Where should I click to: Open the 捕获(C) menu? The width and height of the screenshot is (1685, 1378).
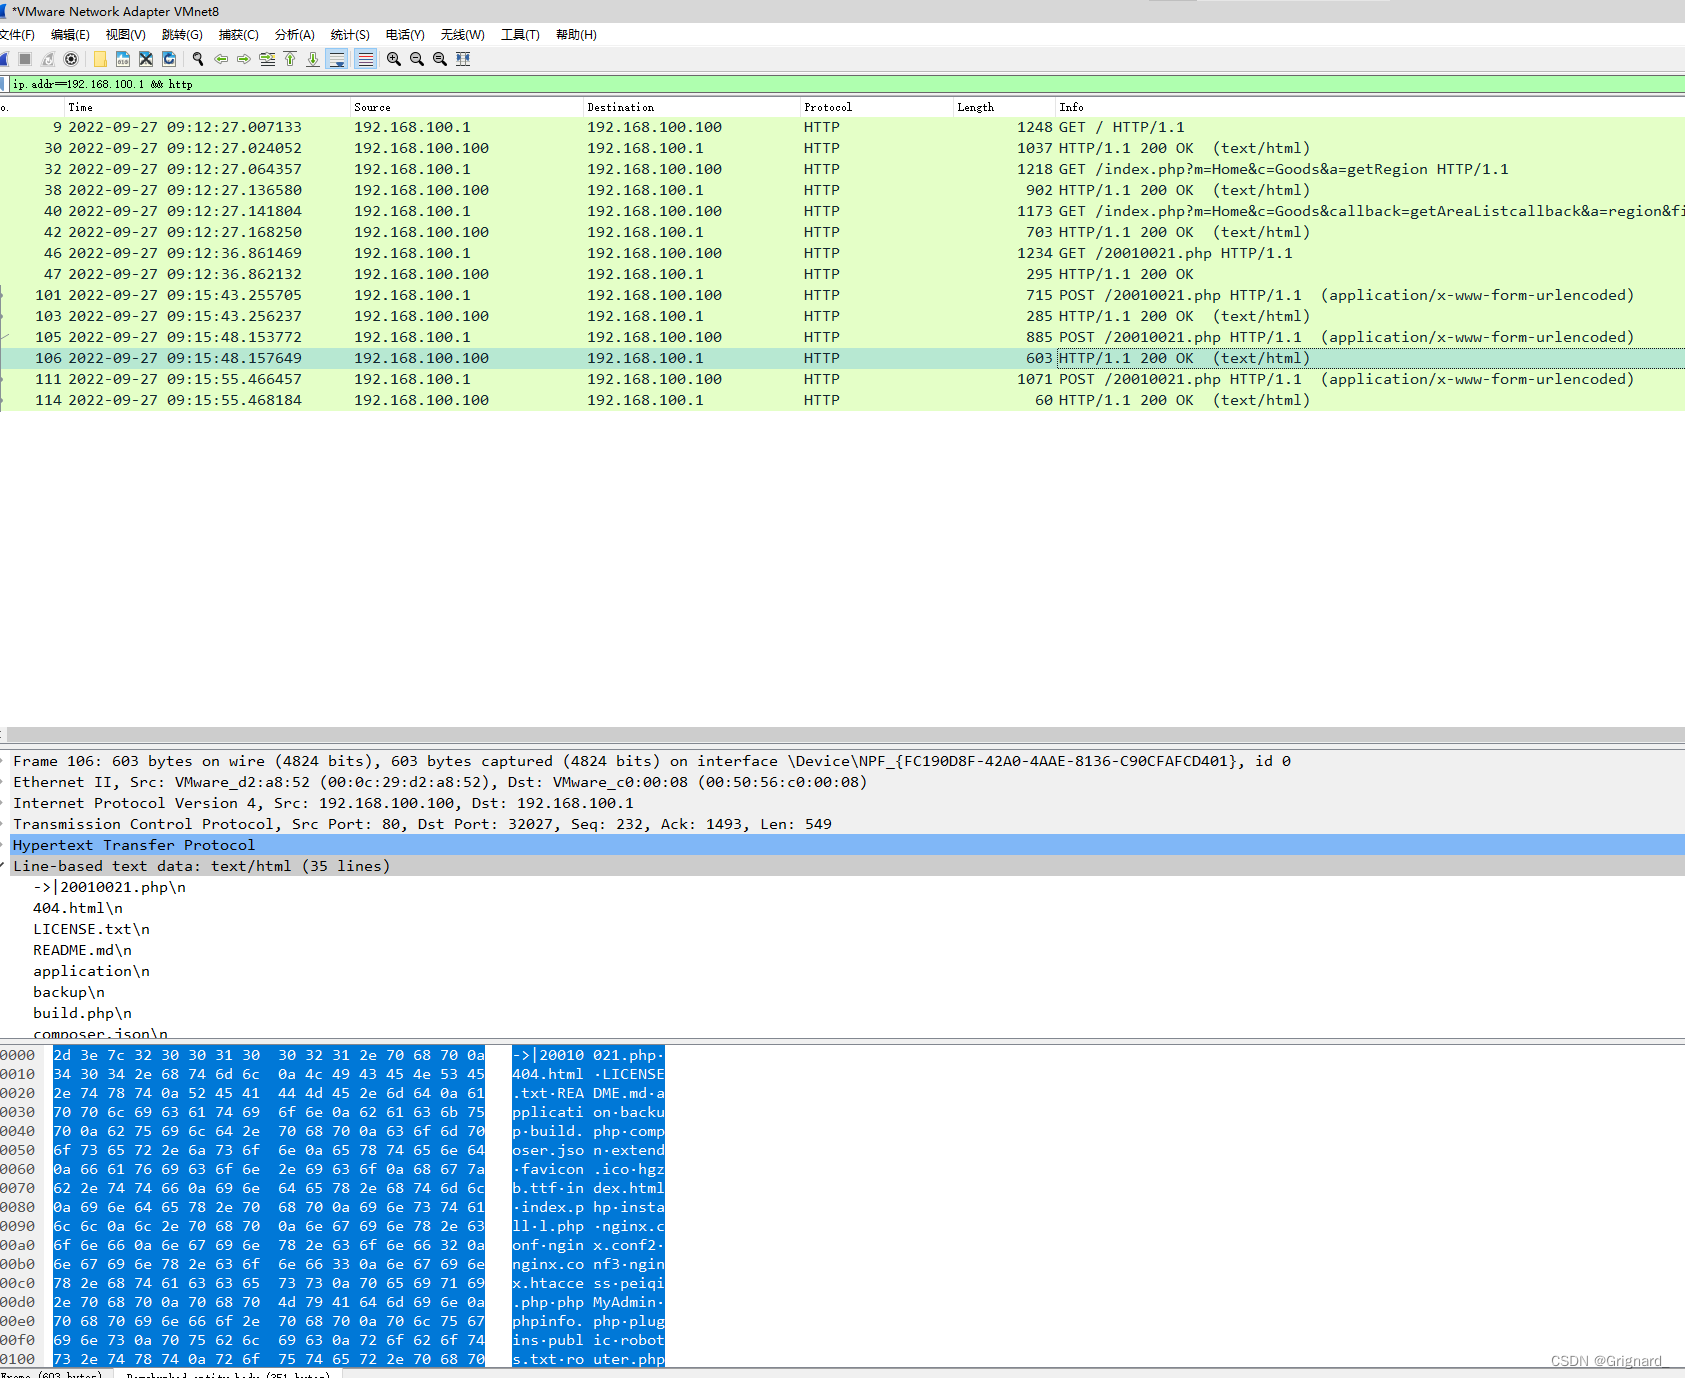point(238,35)
